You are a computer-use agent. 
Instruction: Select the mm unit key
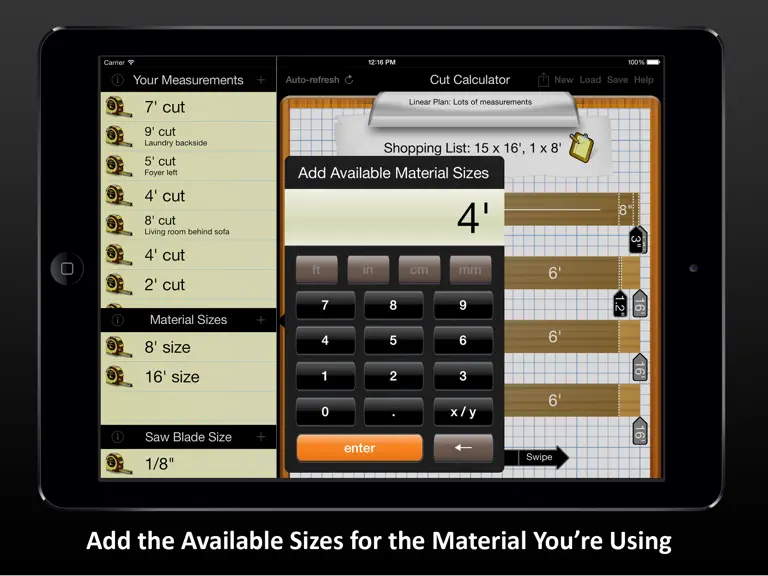(x=470, y=269)
